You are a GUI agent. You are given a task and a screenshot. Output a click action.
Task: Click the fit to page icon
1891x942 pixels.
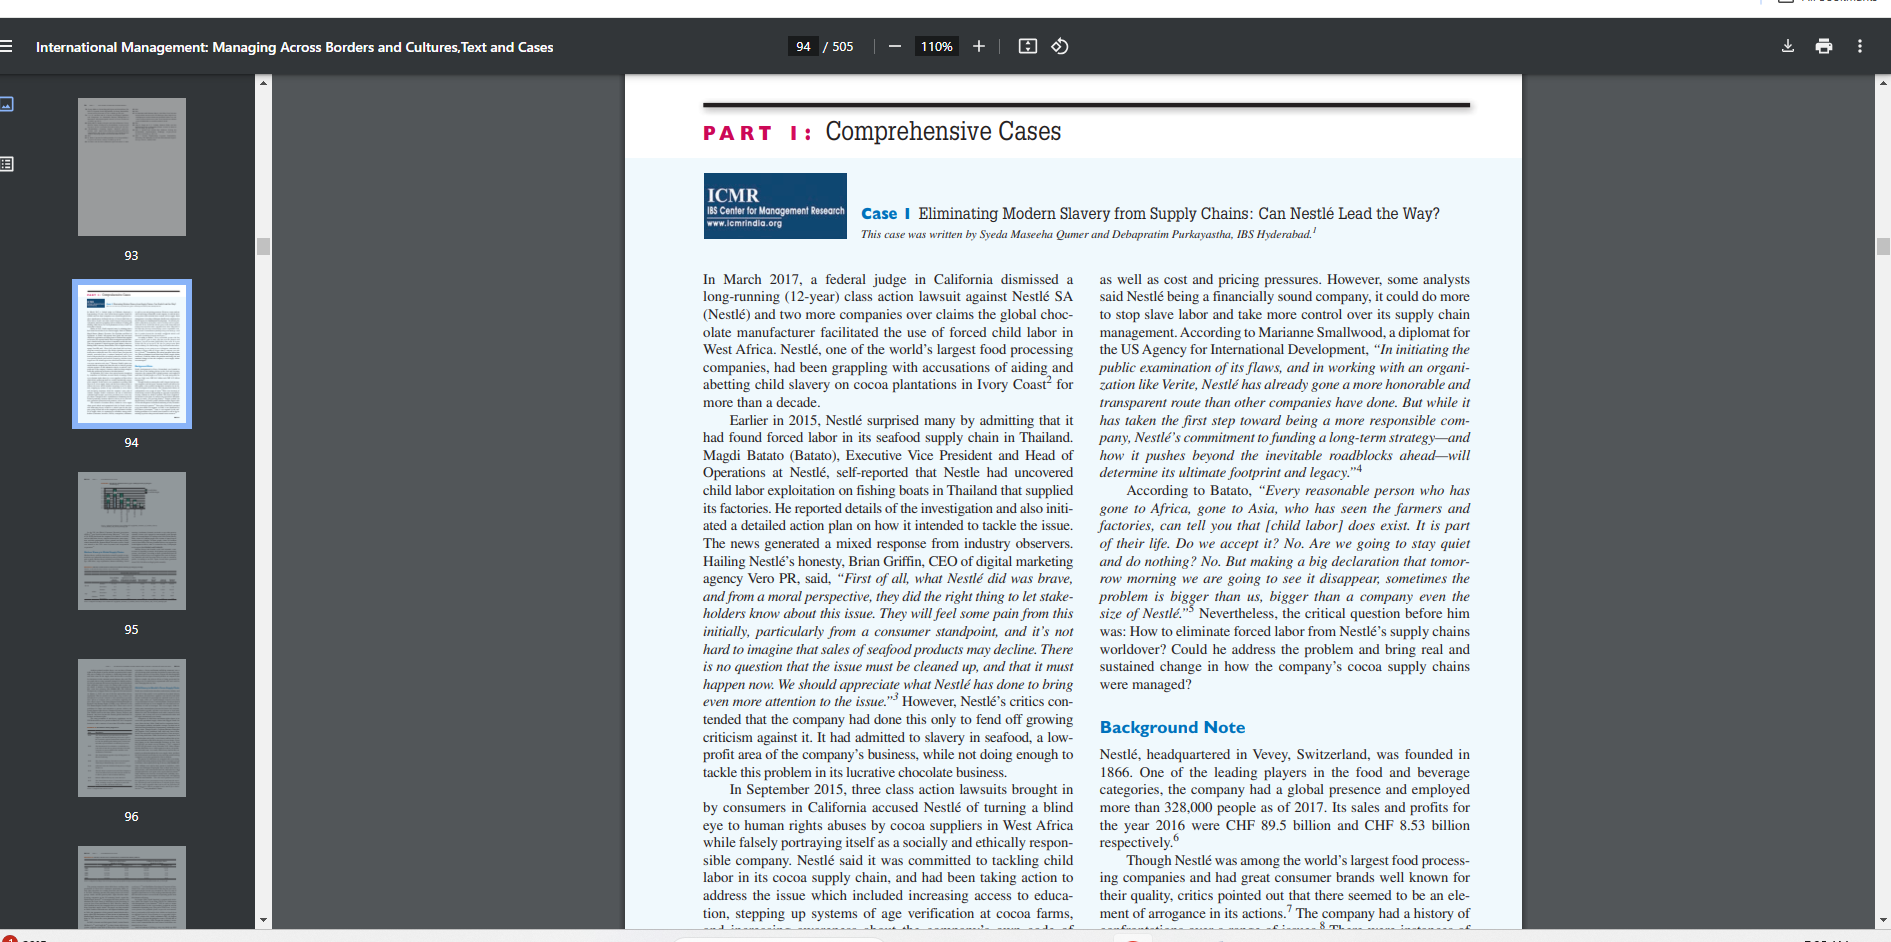1028,46
